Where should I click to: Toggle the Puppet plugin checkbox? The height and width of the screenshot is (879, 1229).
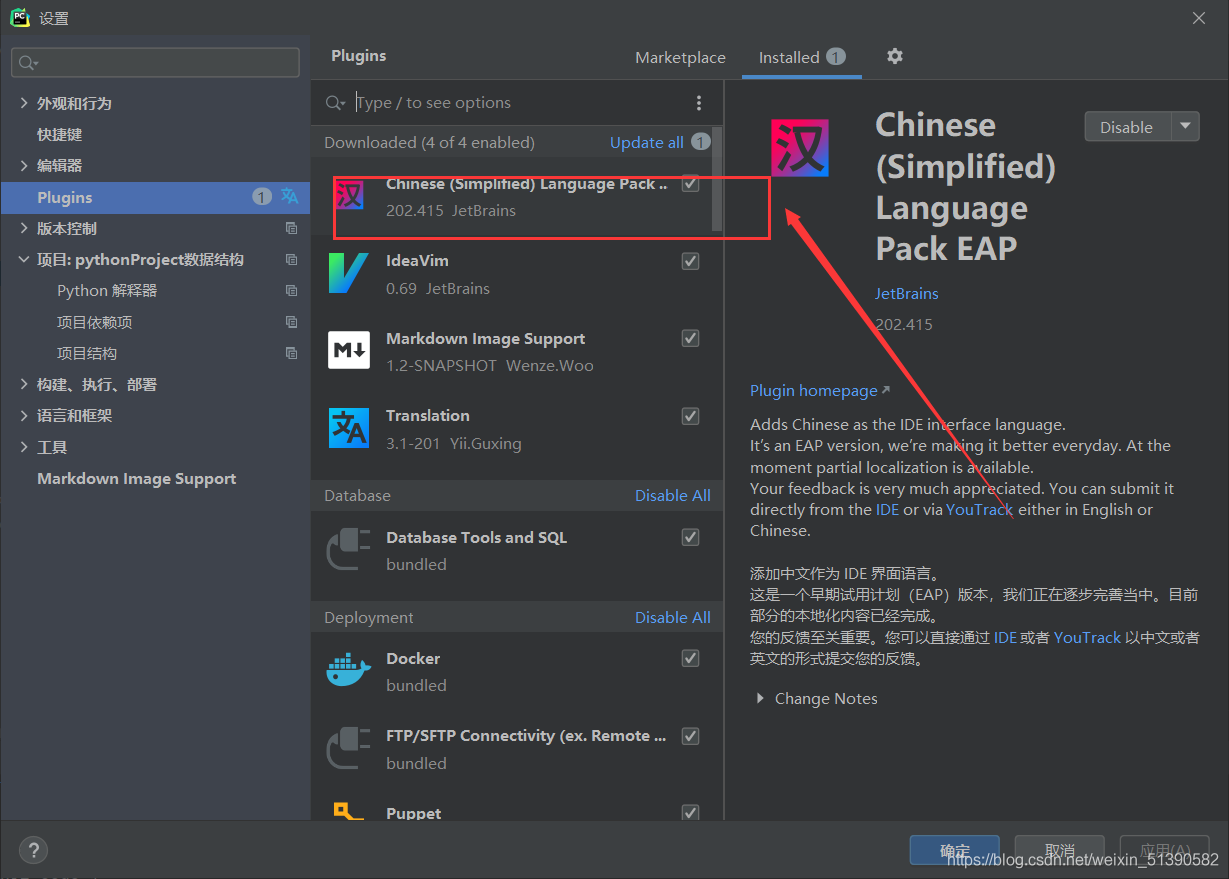(690, 813)
